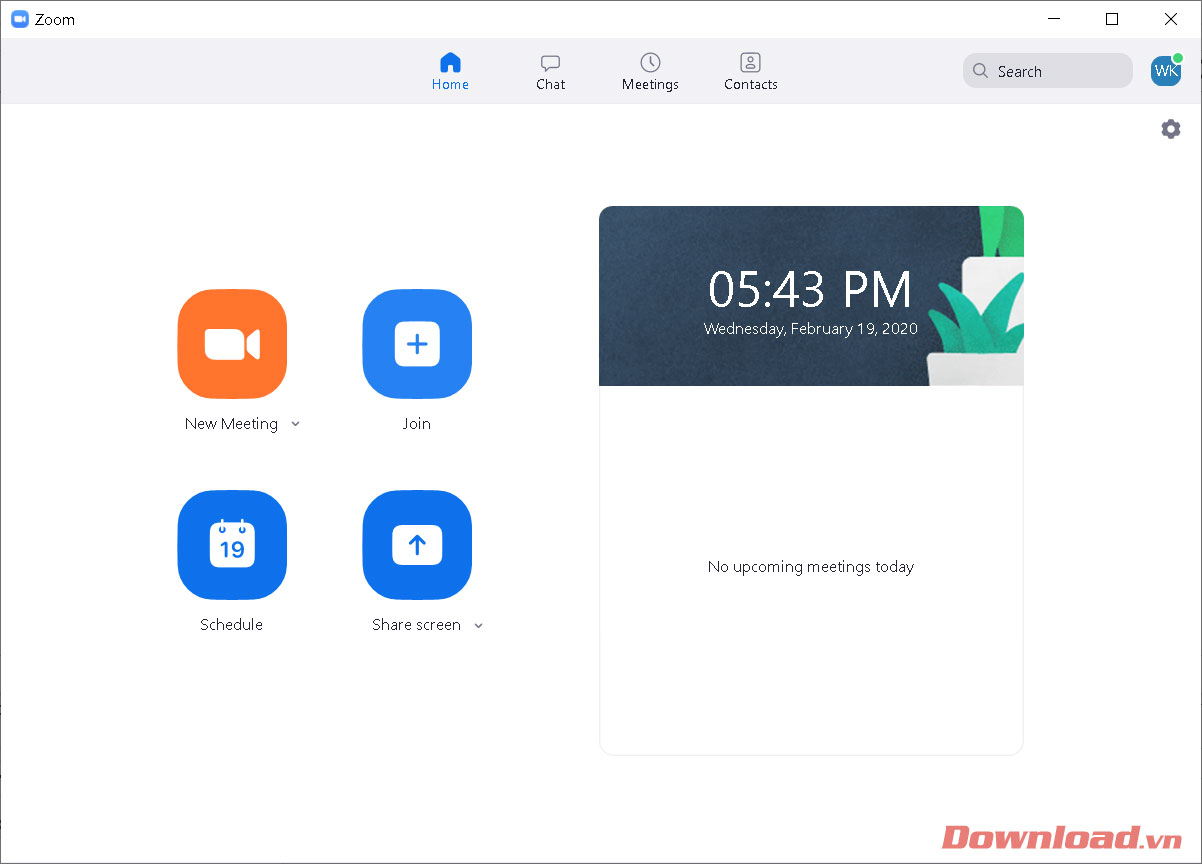The image size is (1202, 864).
Task: Open the WK profile avatar menu
Action: (1166, 71)
